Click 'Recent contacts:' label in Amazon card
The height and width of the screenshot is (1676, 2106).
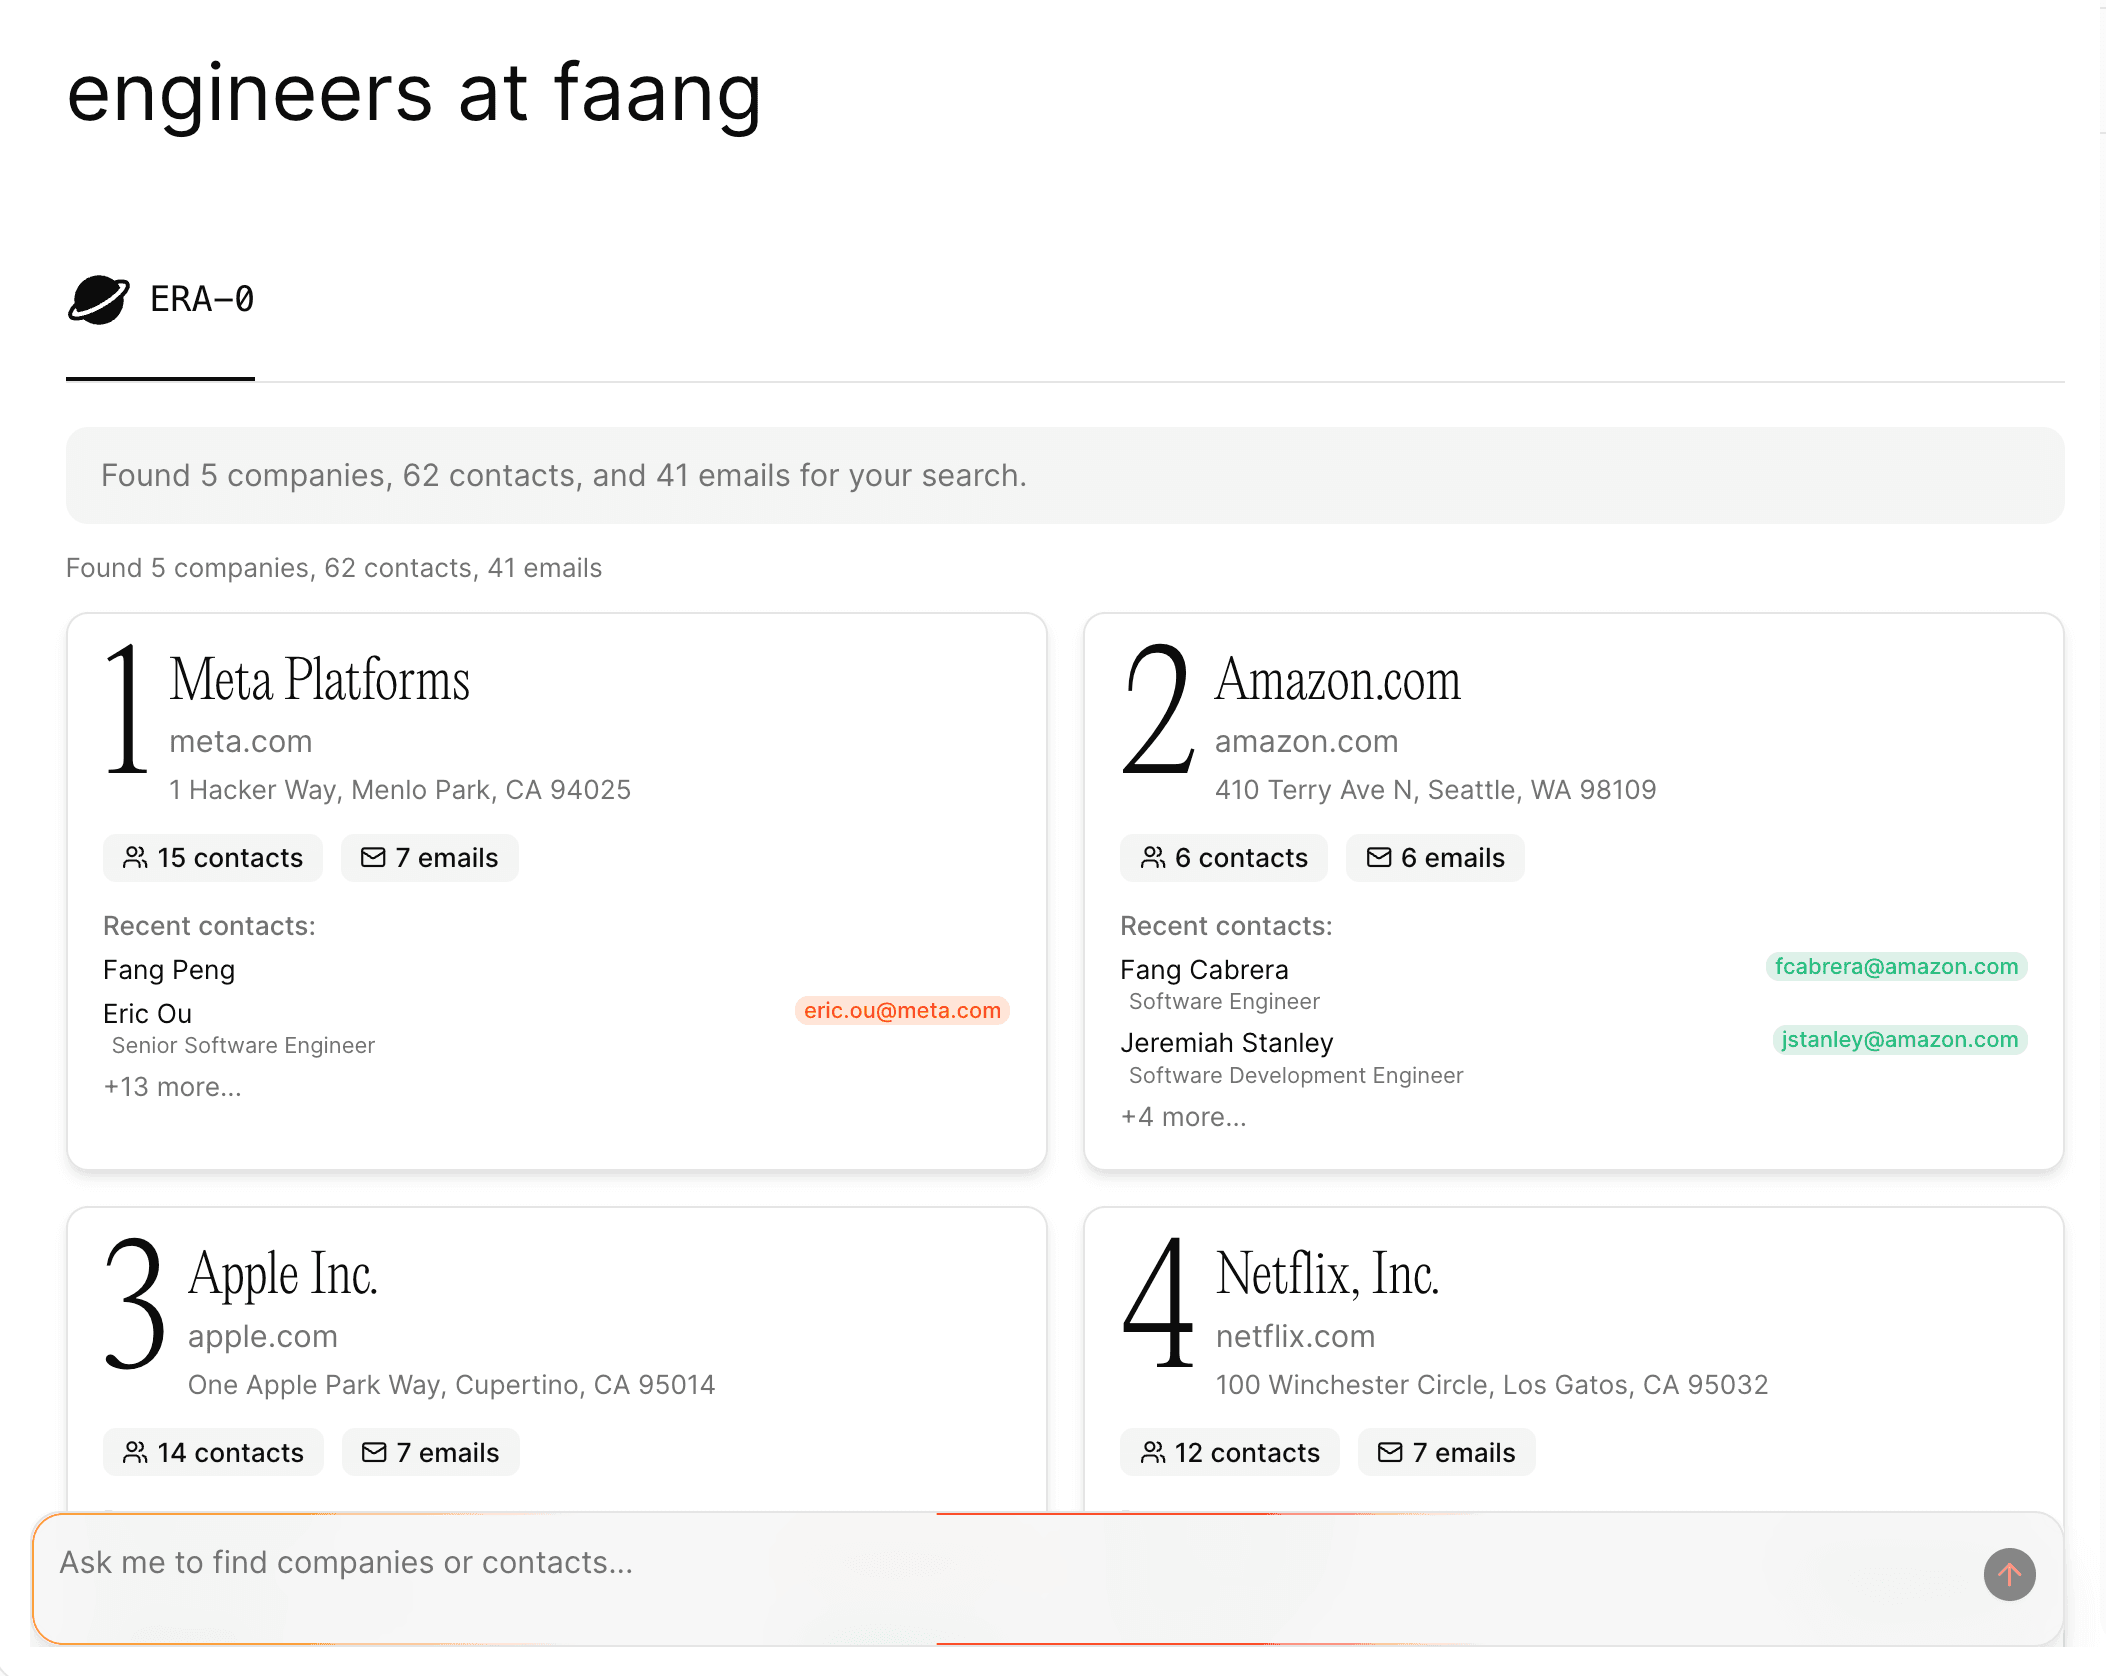1226,926
